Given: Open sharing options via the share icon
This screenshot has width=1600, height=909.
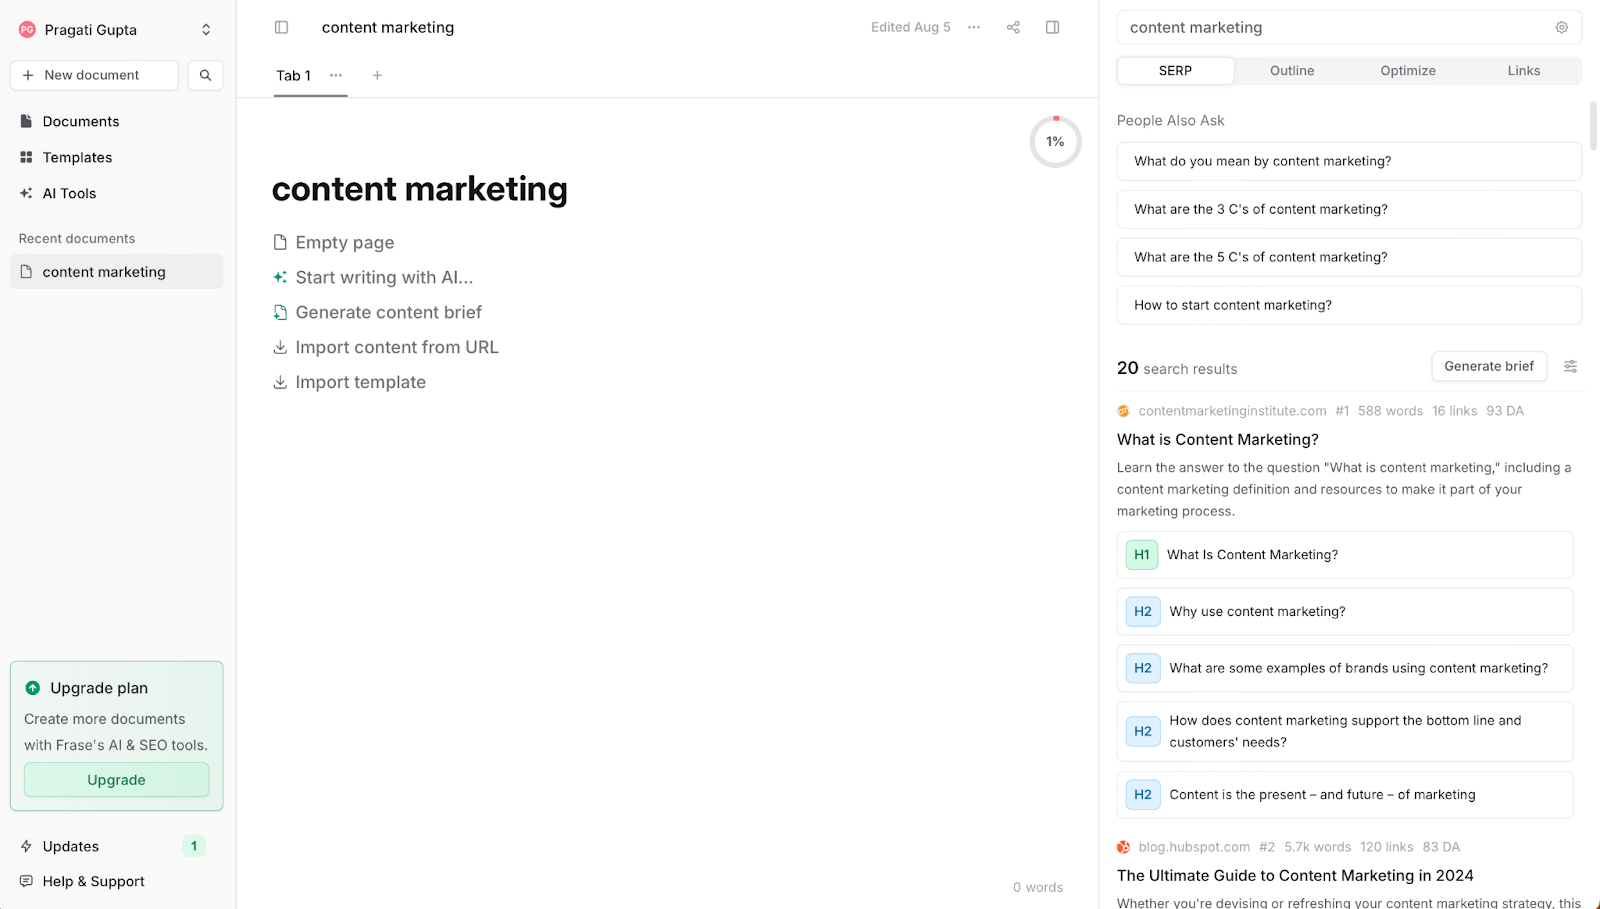Looking at the screenshot, I should tap(1013, 27).
